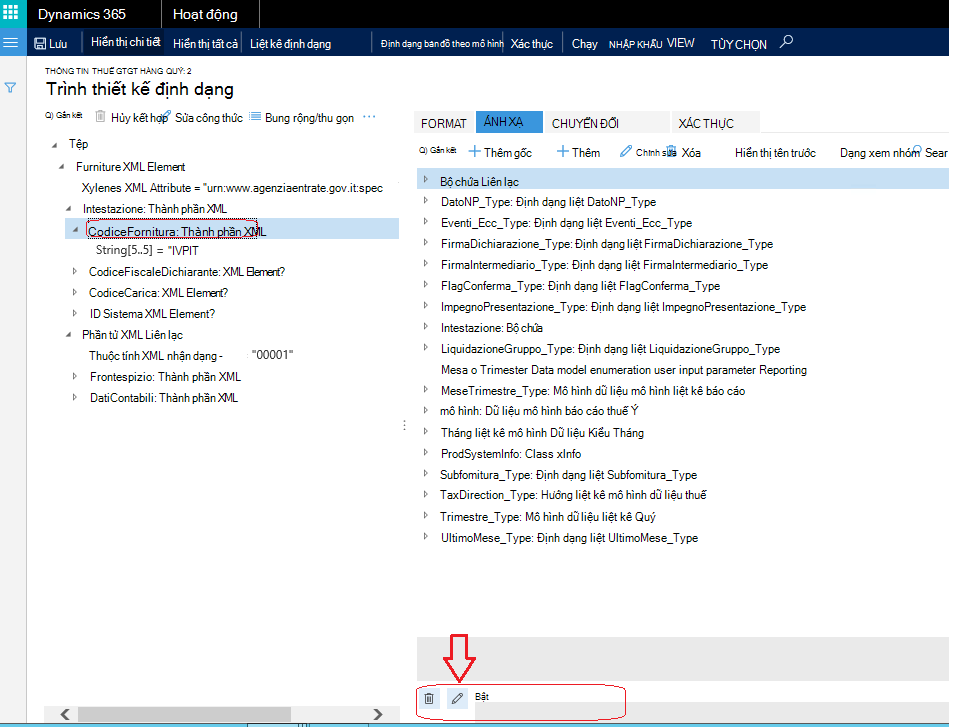Screen dimensions: 960x727
Task: Click right arrow of horizontal scrollbar
Action: (x=378, y=714)
